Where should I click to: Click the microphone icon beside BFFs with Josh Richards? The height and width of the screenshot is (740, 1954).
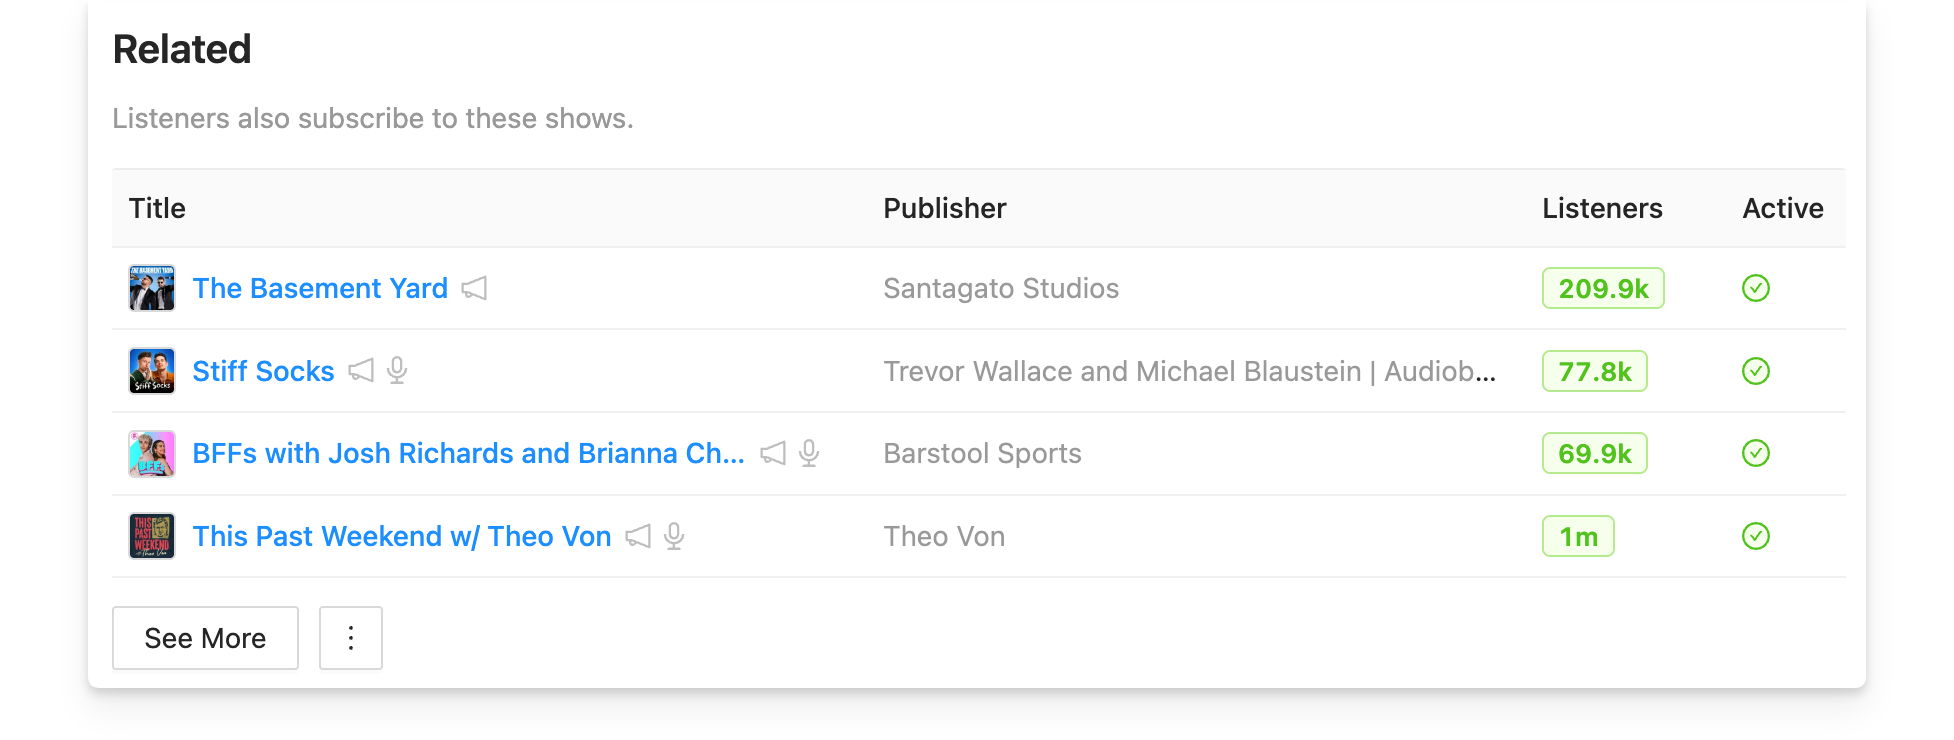[810, 454]
